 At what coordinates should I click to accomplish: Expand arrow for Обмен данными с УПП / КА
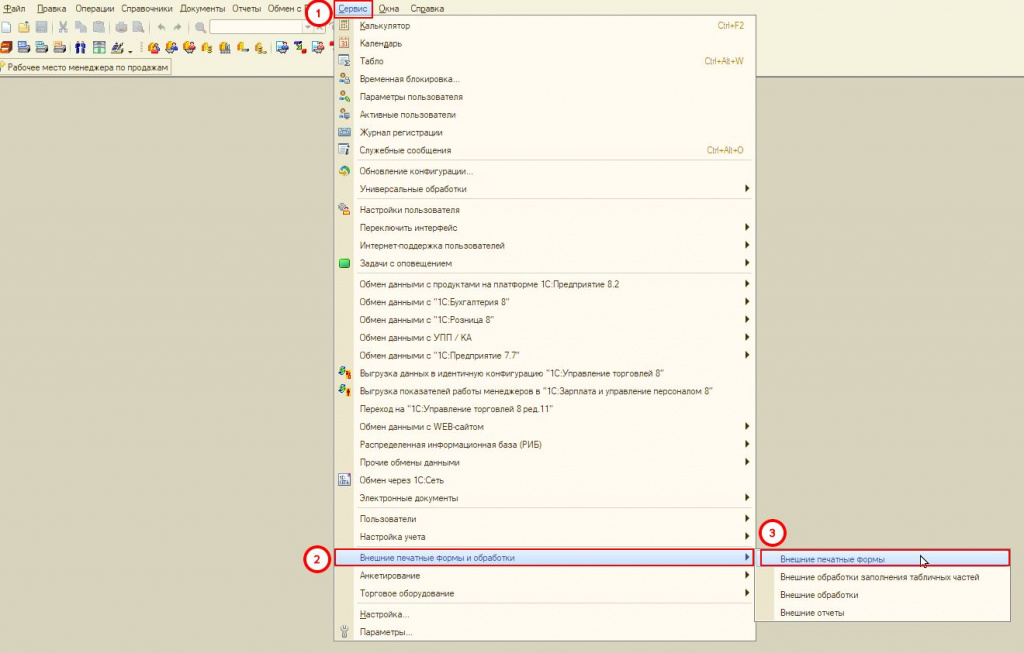pos(747,337)
